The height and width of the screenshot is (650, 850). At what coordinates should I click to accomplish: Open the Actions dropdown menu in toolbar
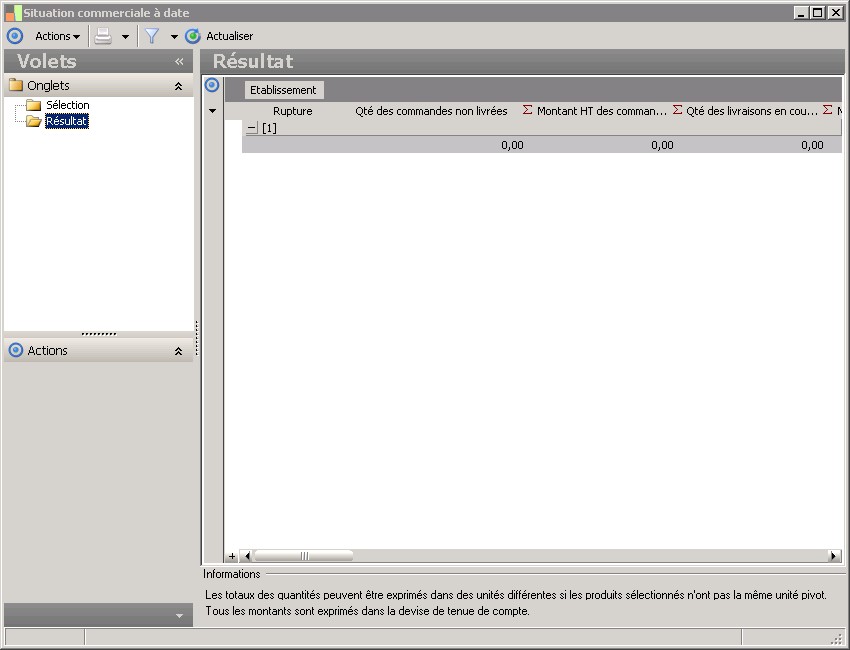tap(57, 36)
